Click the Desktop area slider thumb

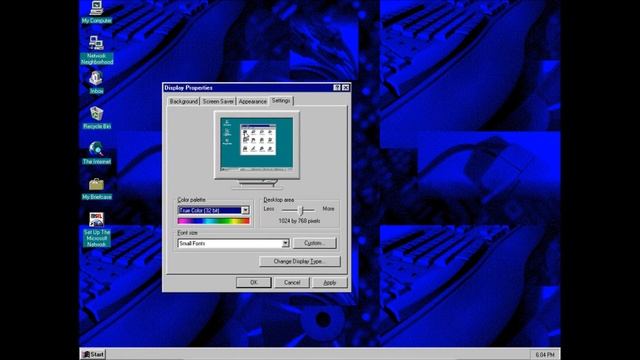point(302,210)
